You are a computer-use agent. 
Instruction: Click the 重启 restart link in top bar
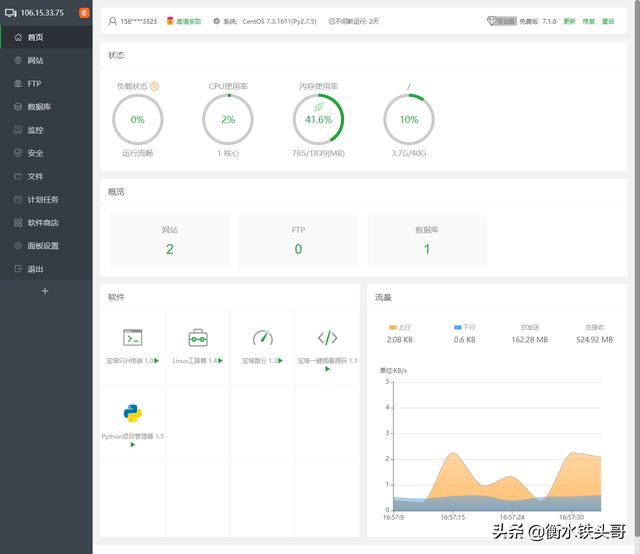pos(608,21)
